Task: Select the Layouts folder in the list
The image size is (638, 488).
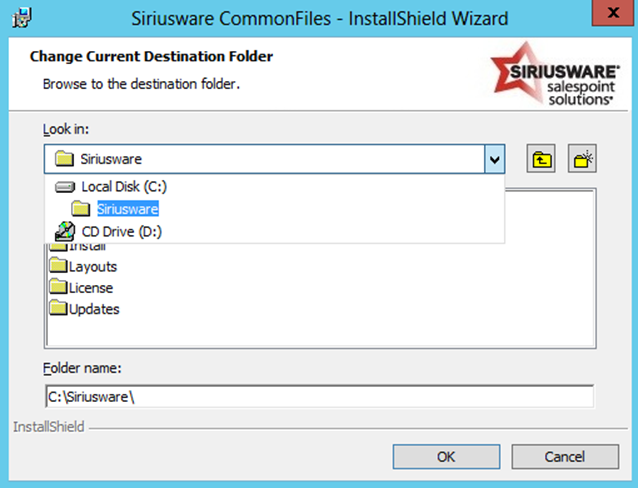Action: click(92, 267)
